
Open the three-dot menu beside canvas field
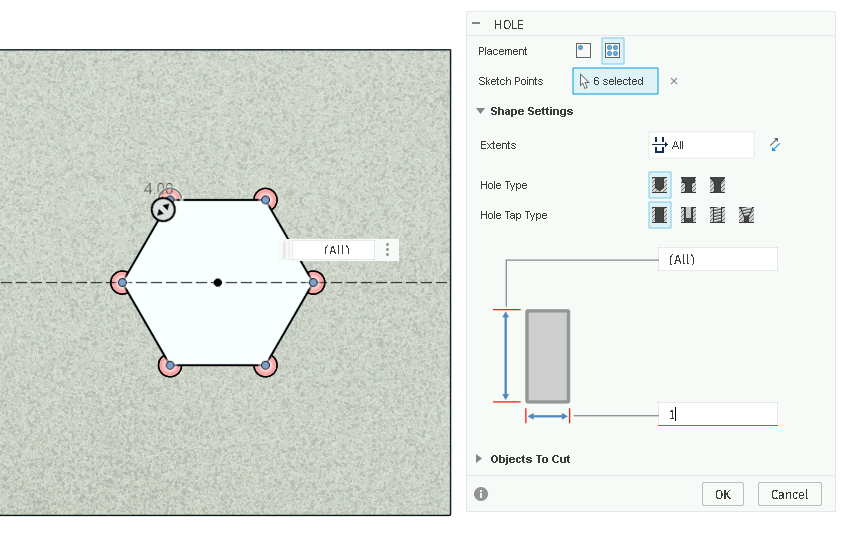(388, 250)
